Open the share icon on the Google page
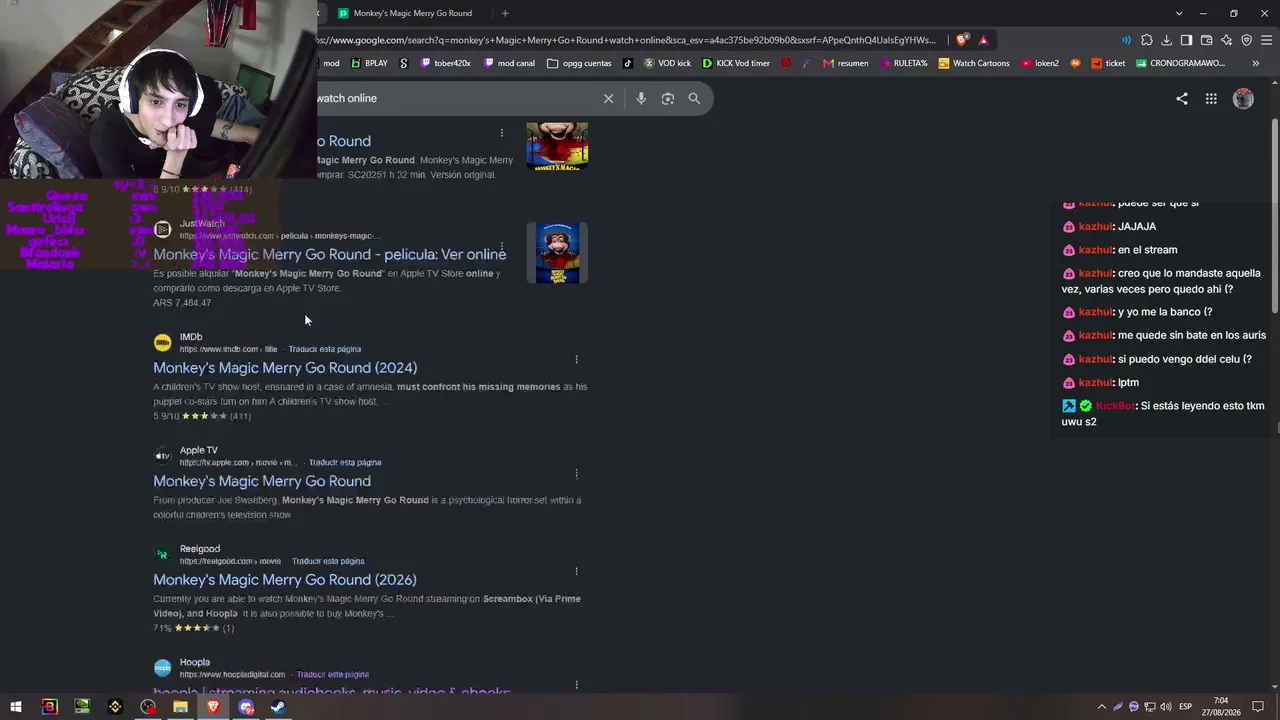 (x=1182, y=98)
